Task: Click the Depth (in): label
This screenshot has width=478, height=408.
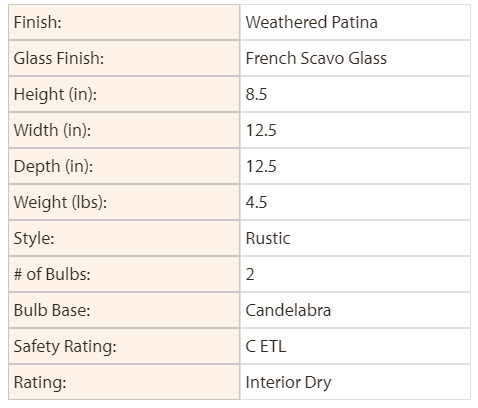Action: click(x=53, y=166)
